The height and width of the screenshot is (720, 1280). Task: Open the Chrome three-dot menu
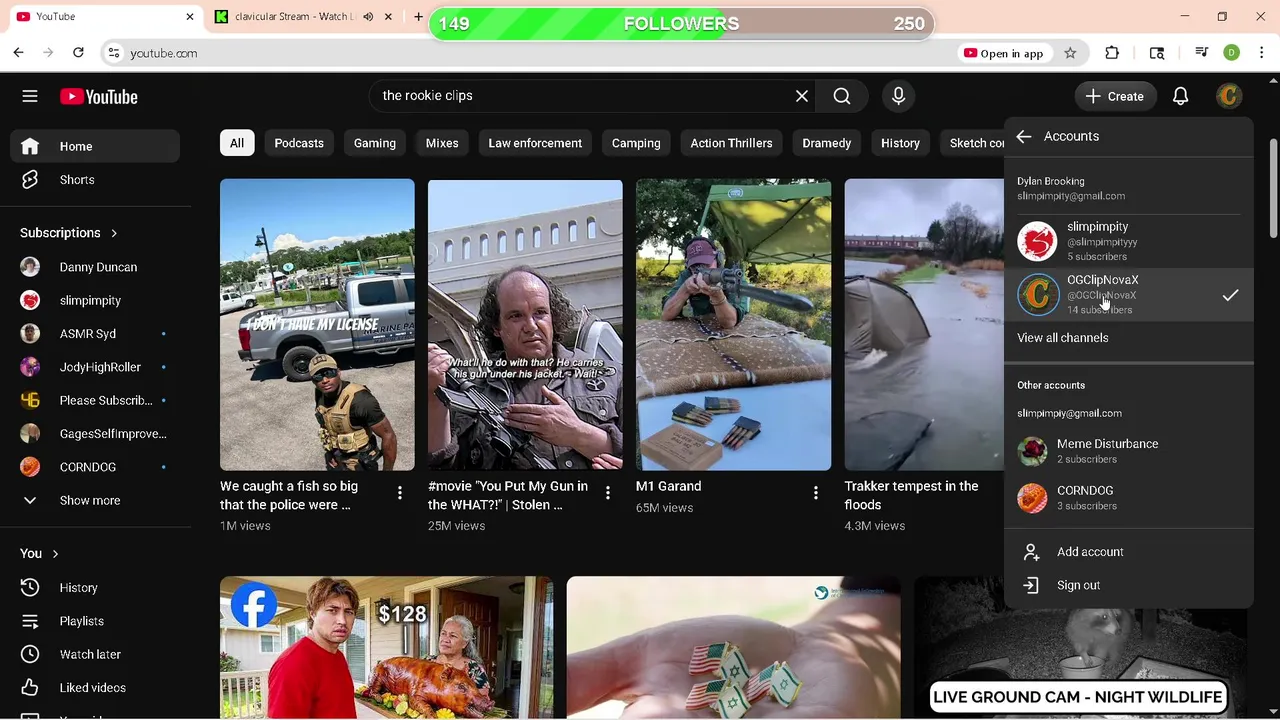(x=1261, y=53)
